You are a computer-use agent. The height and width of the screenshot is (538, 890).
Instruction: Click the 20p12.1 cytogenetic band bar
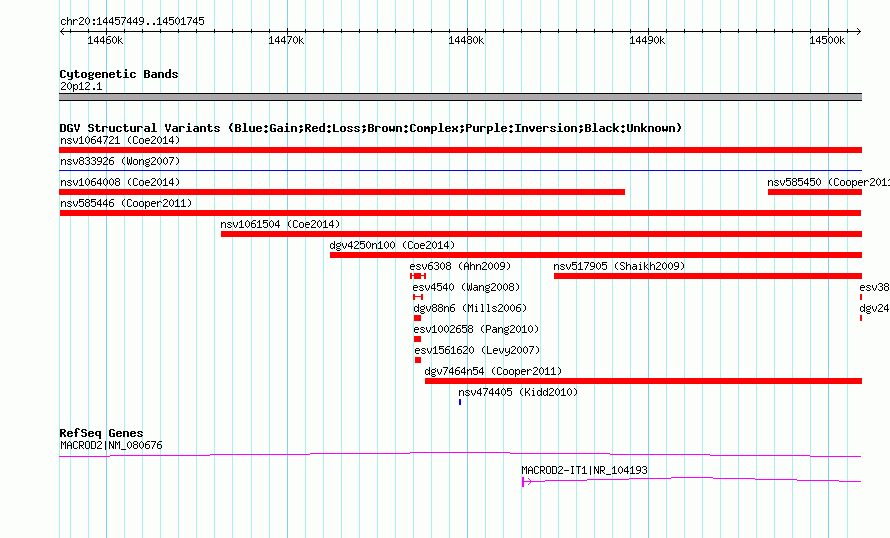pos(460,97)
